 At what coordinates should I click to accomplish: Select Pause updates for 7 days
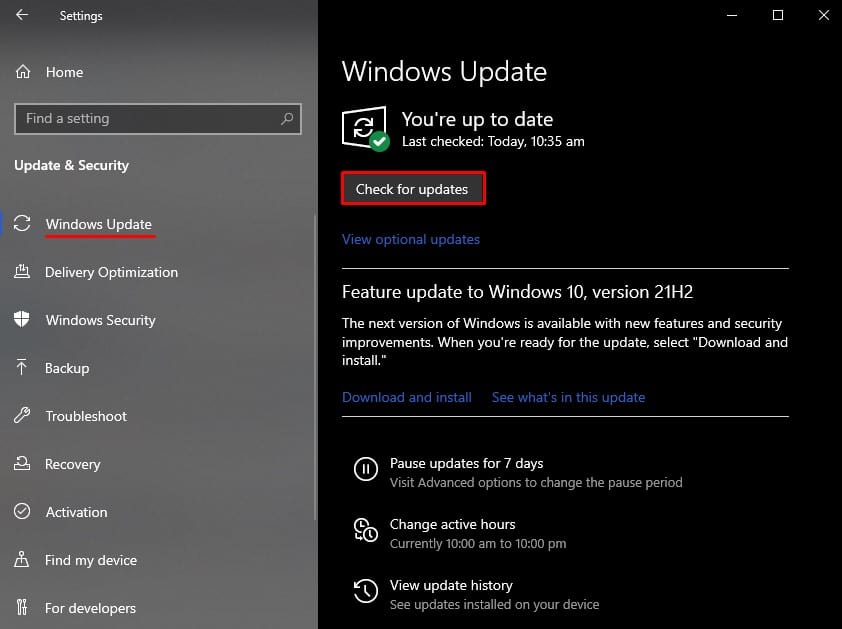coord(467,463)
